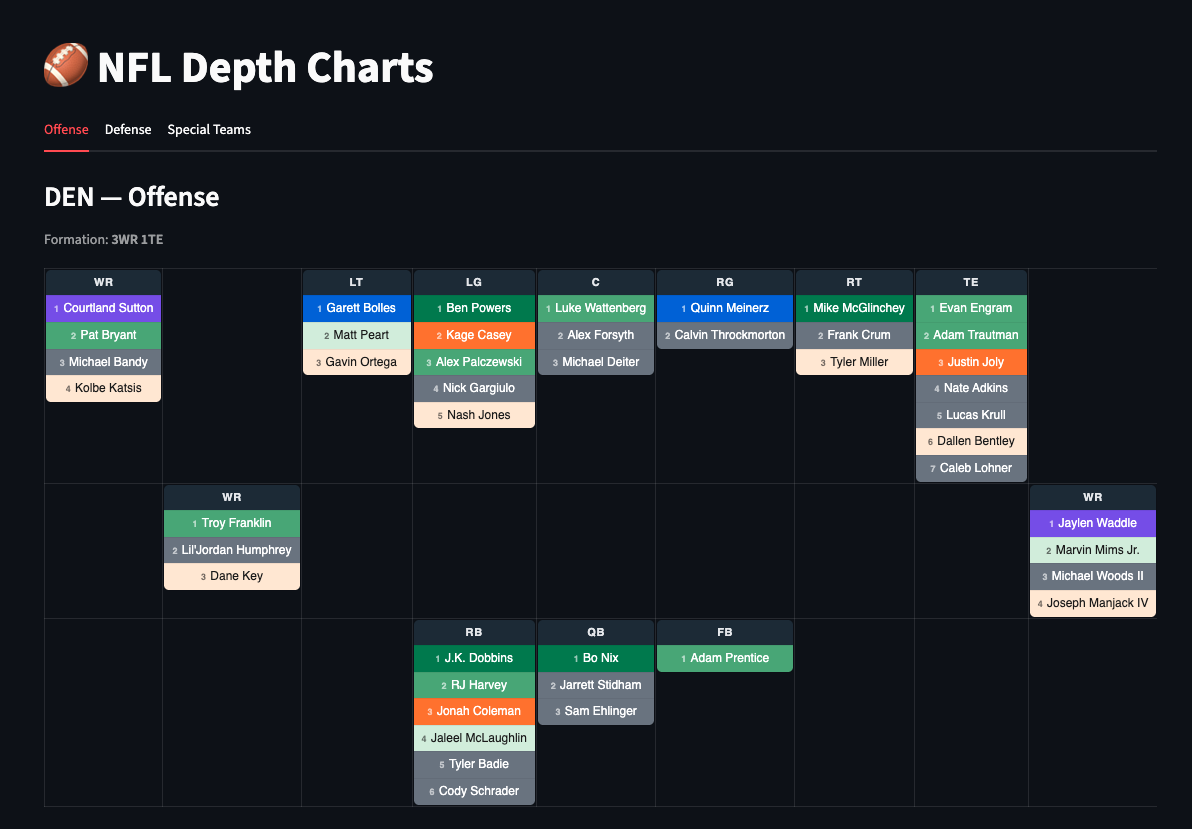Viewport: 1192px width, 829px height.
Task: Click Tyler Badie entry
Action: pos(474,764)
